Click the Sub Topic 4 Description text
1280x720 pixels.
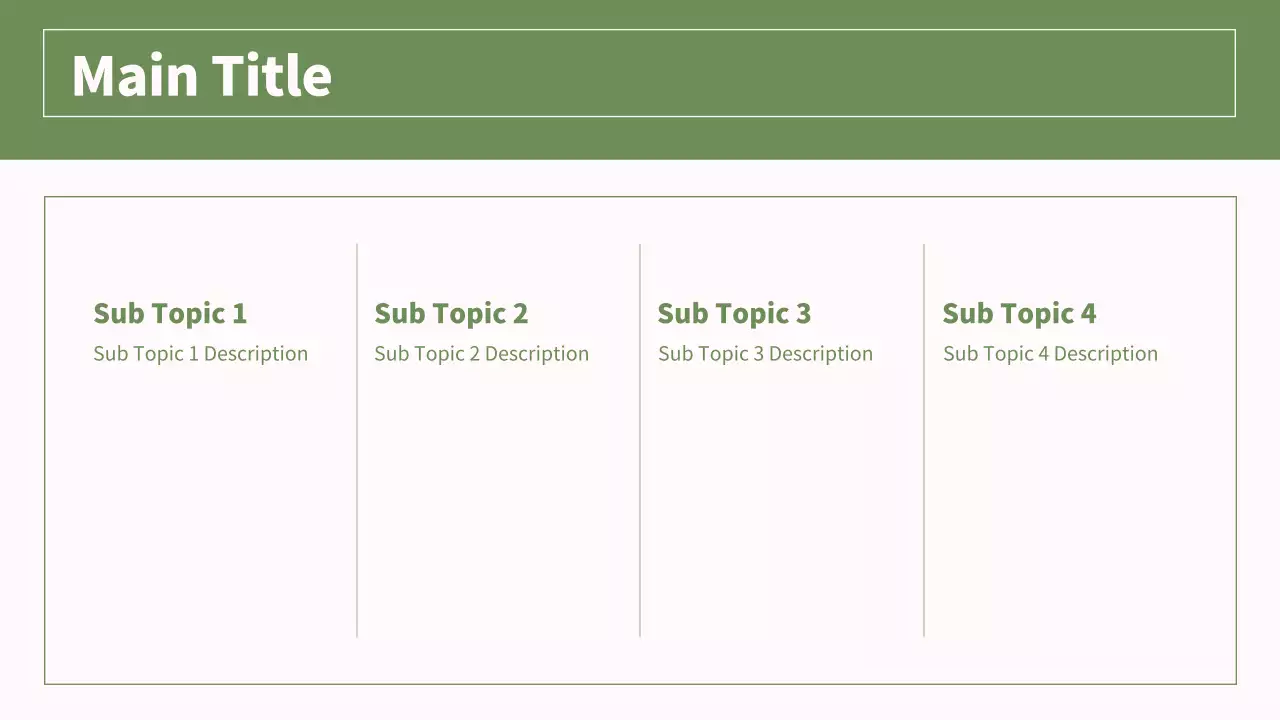1050,354
